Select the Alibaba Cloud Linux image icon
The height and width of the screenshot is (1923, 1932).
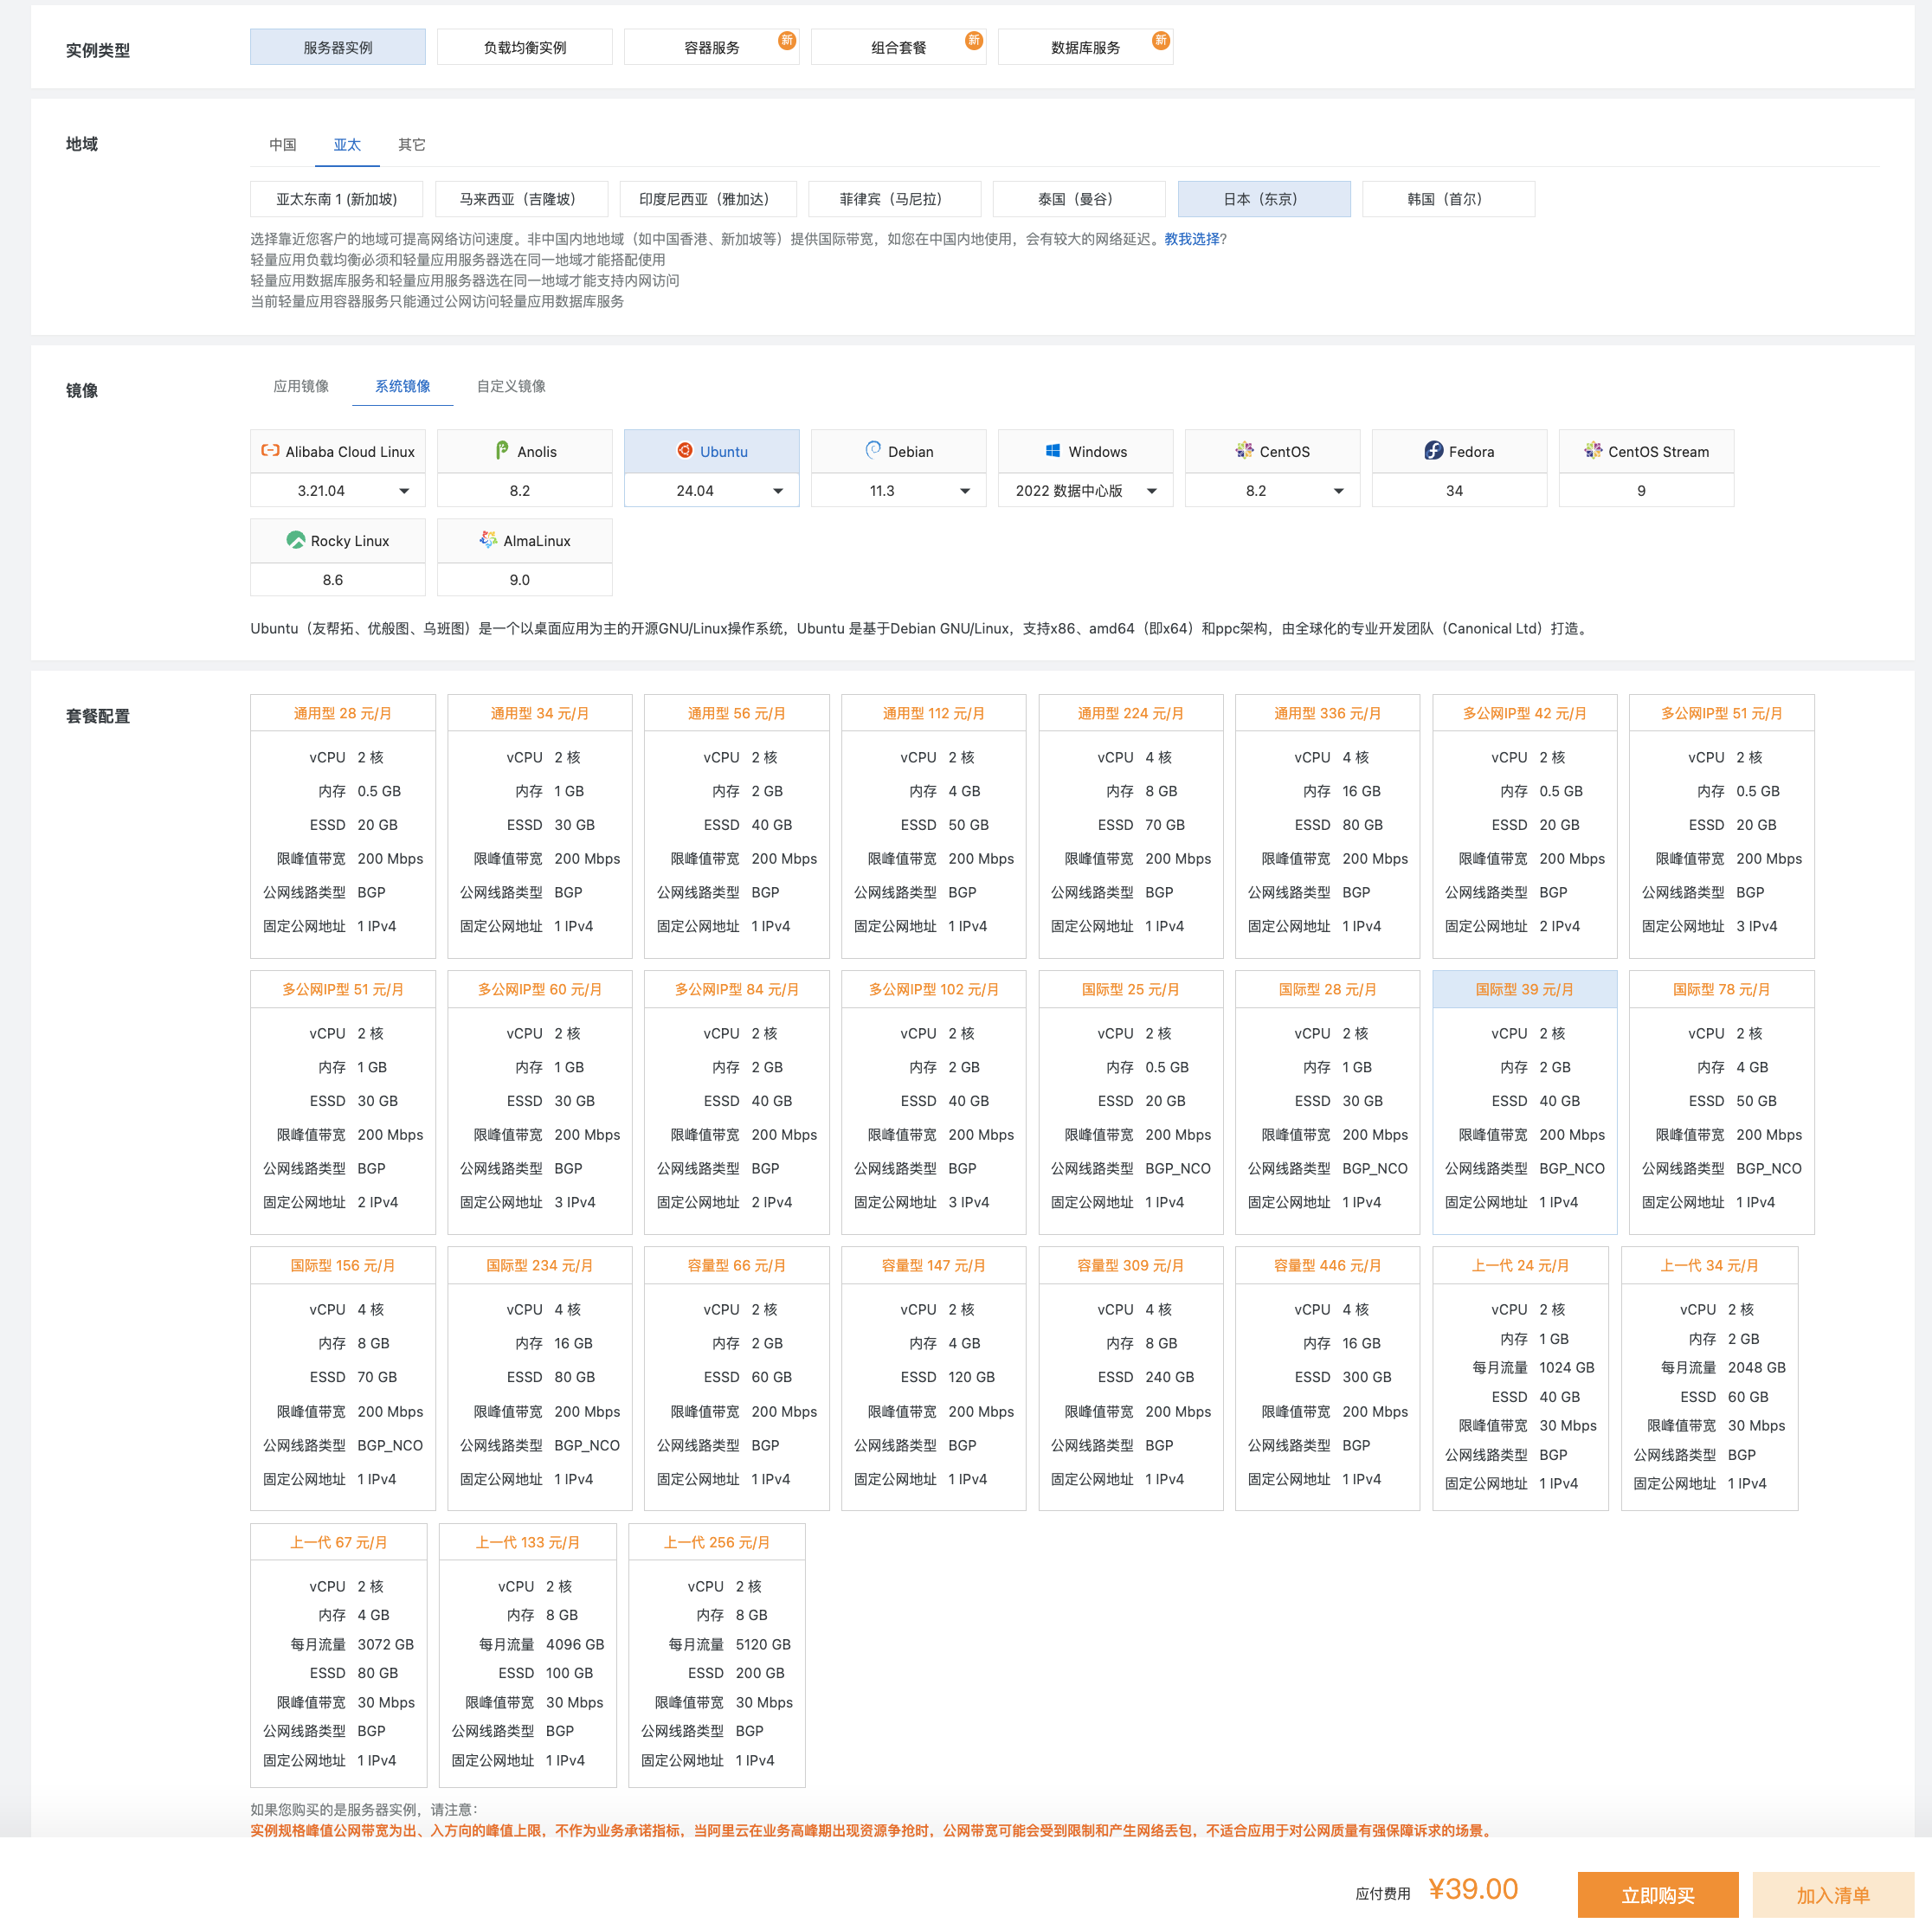pos(270,451)
